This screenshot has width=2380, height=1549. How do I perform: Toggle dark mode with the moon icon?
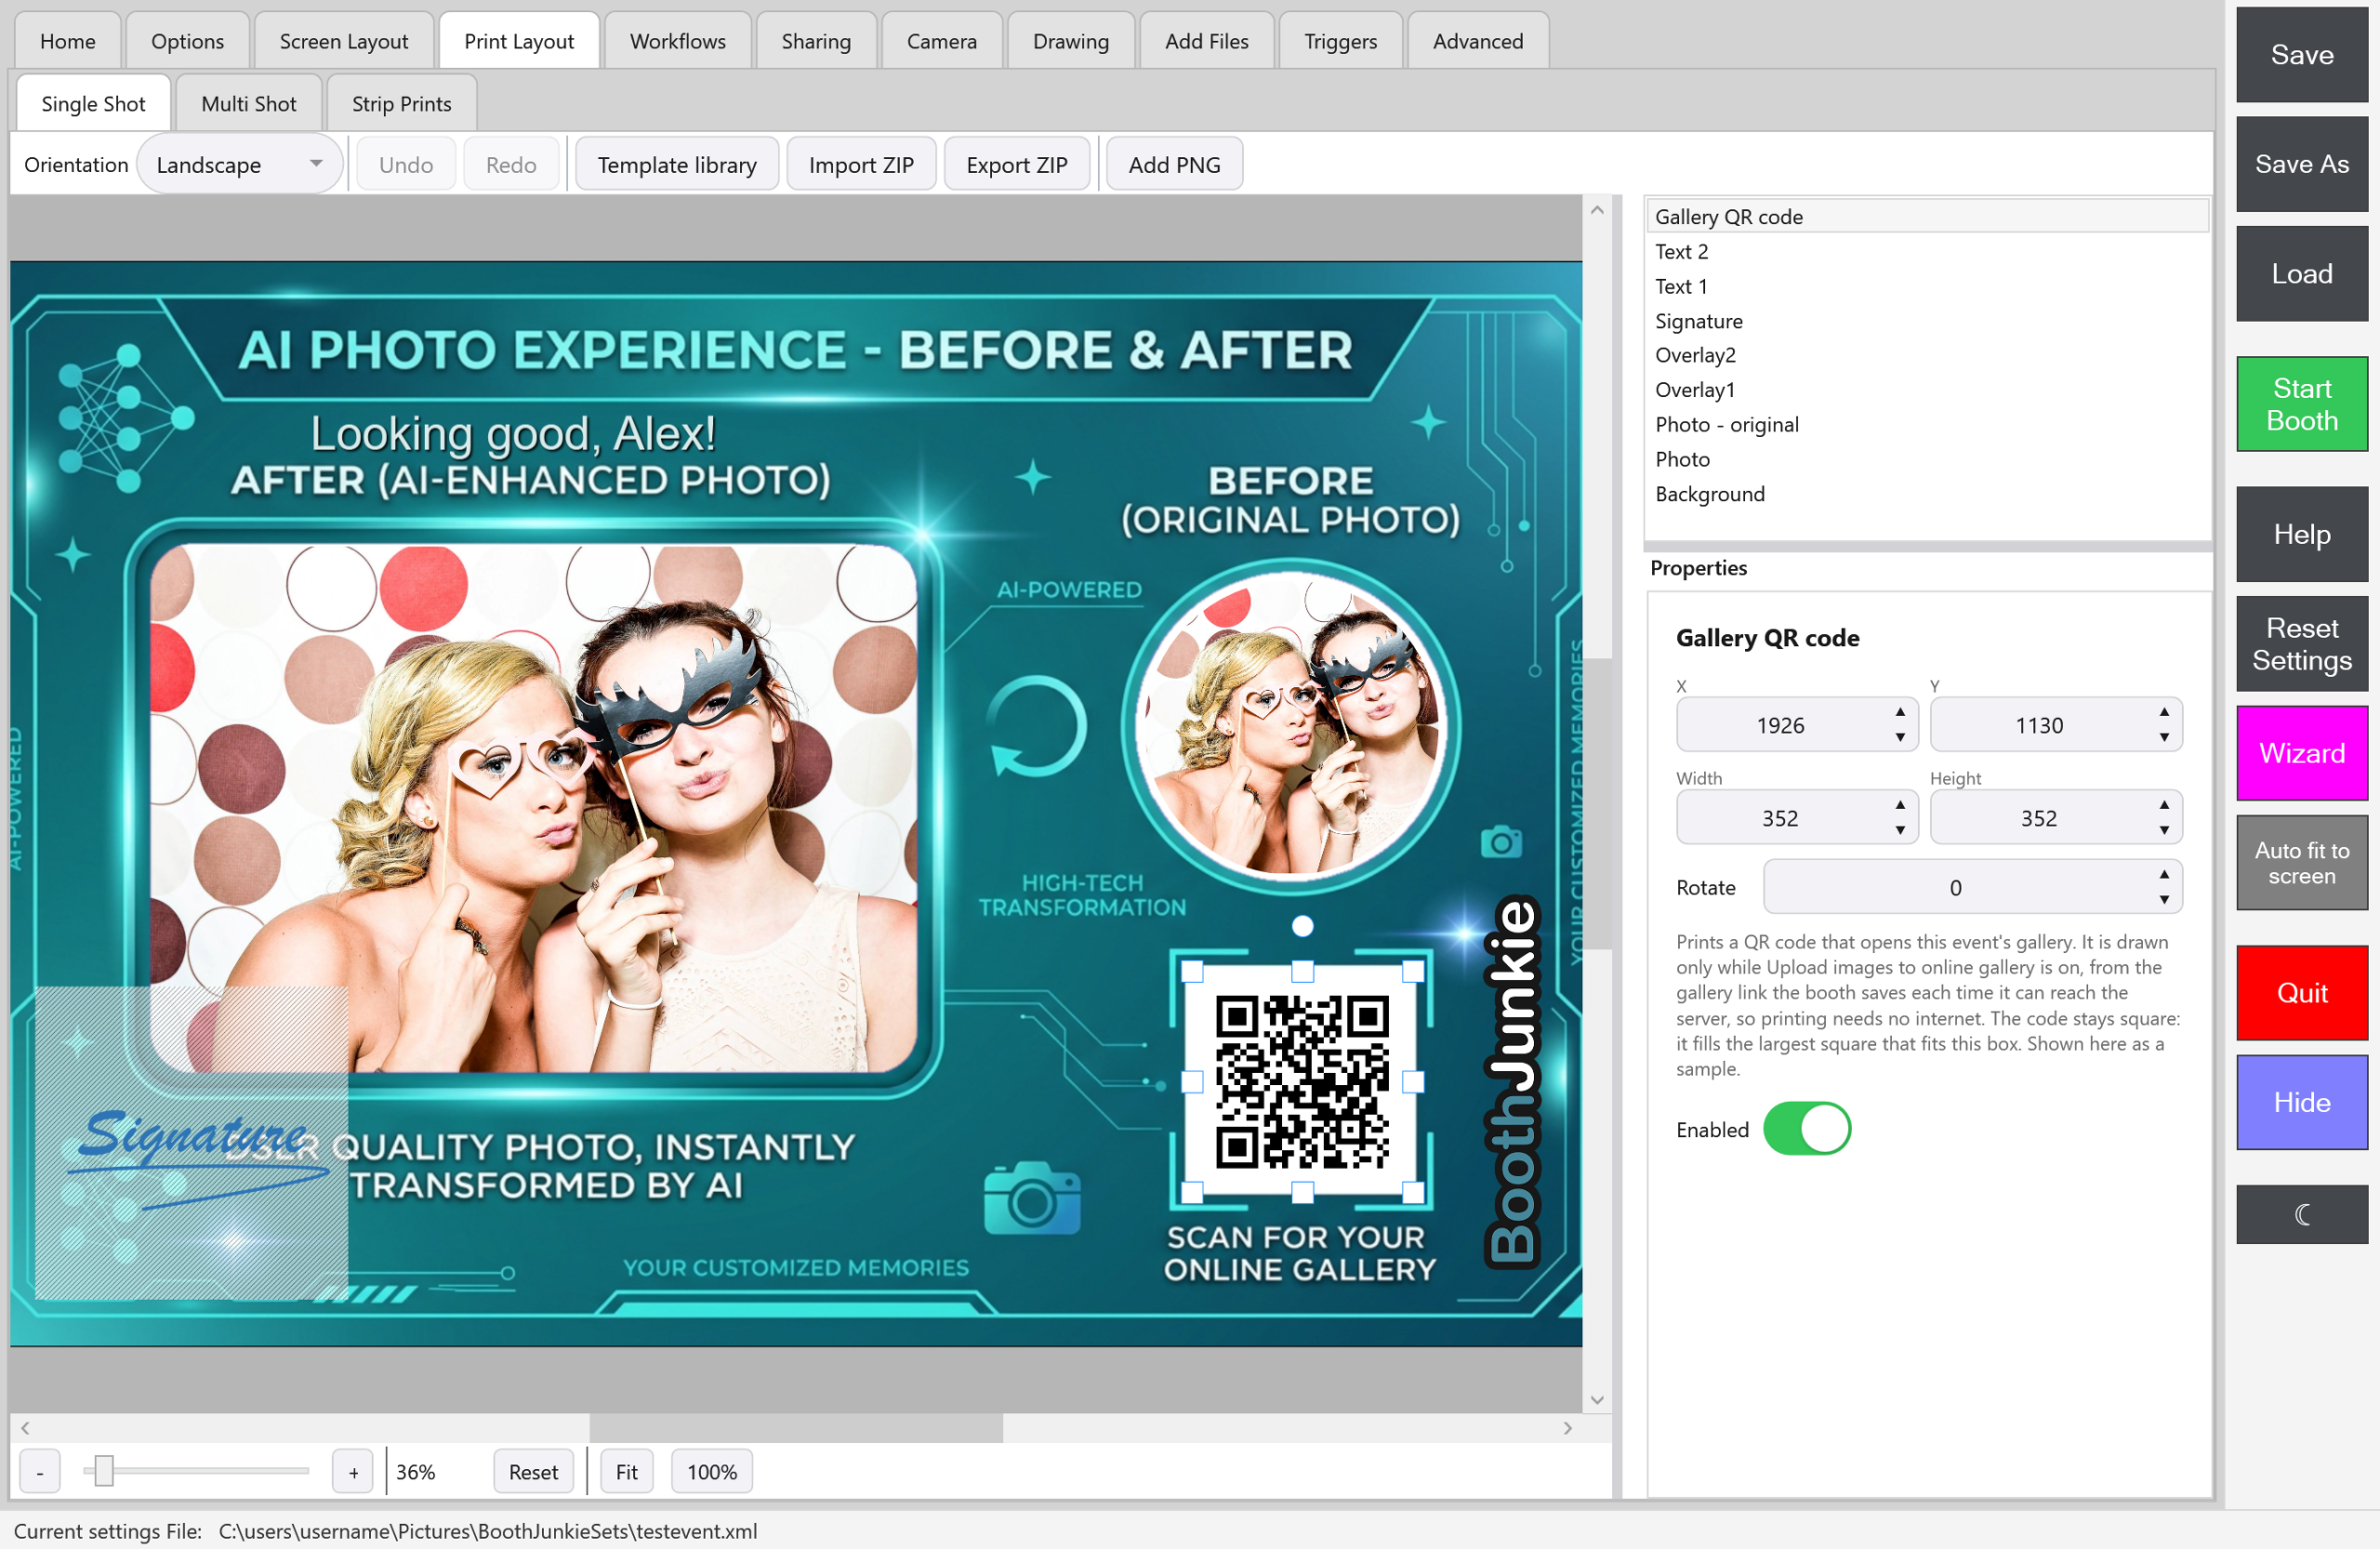[x=2301, y=1214]
